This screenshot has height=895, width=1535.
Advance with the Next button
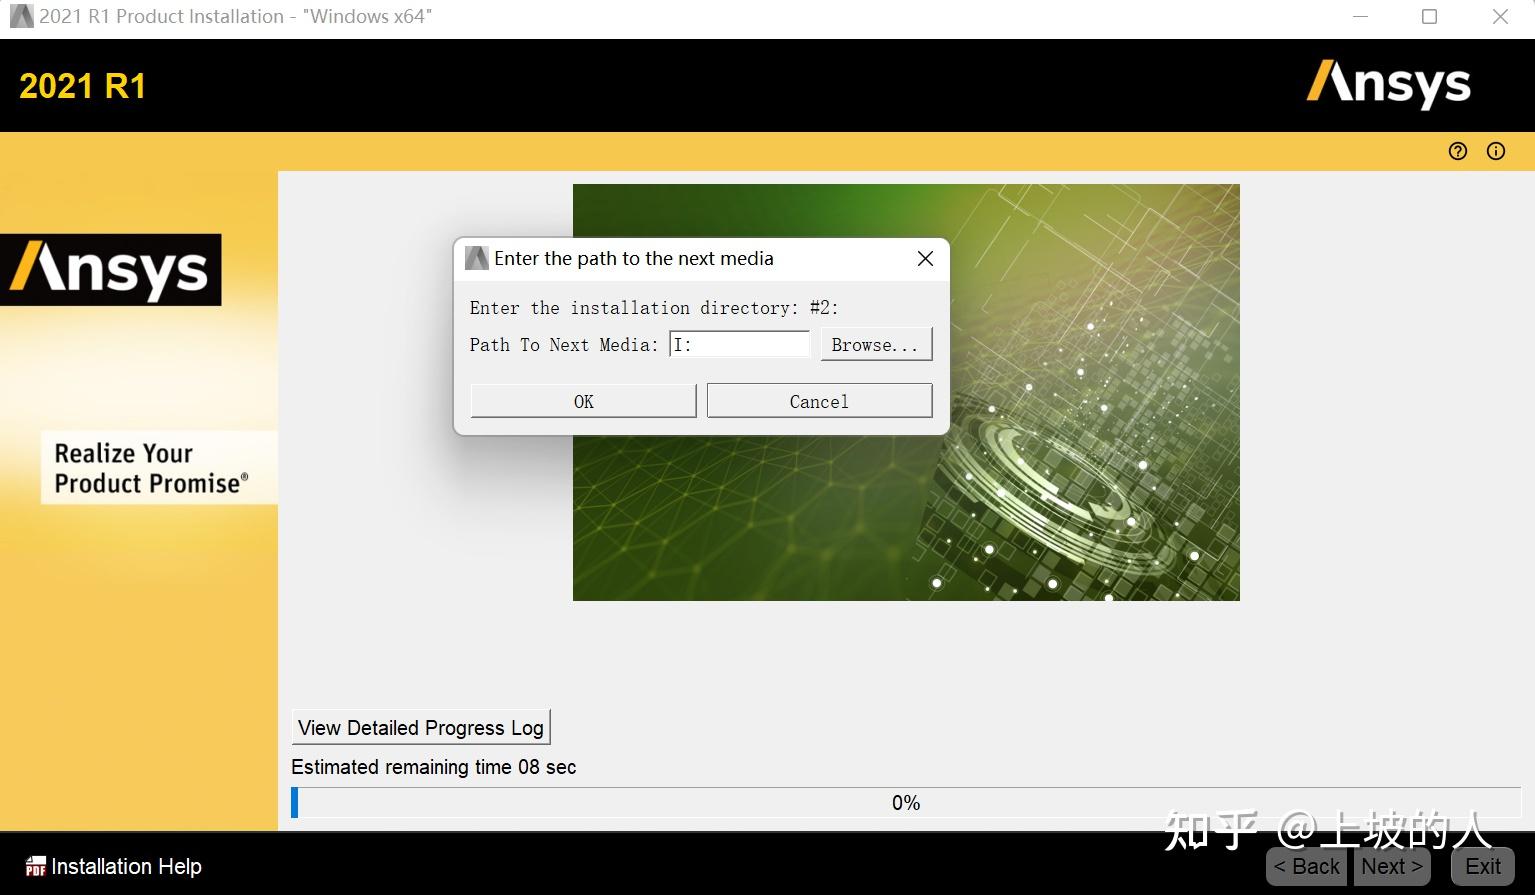point(1390,866)
